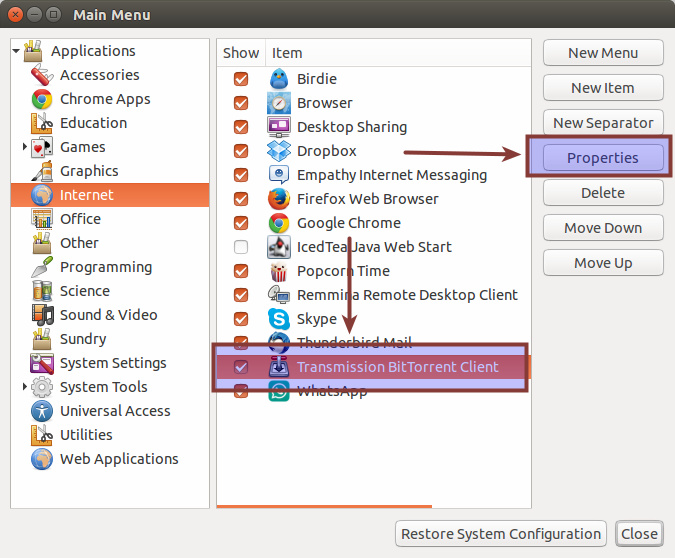The image size is (675, 558).
Task: Uncheck the Desktop Sharing checkbox
Action: pos(241,127)
